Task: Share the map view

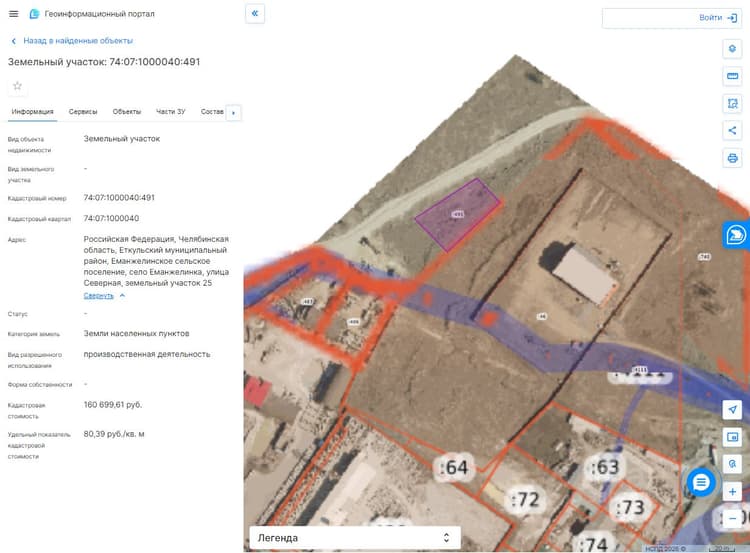Action: [732, 131]
